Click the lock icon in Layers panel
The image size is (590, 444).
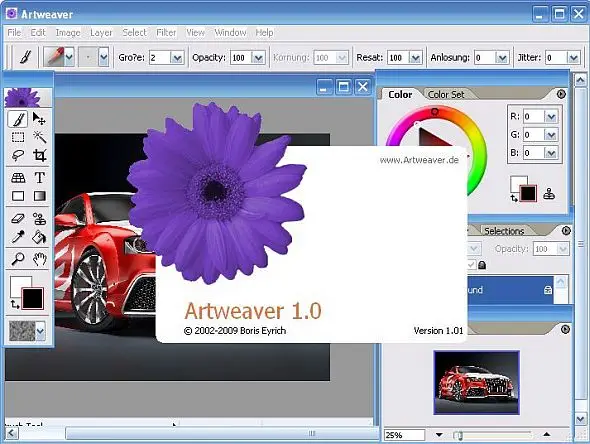[x=482, y=265]
